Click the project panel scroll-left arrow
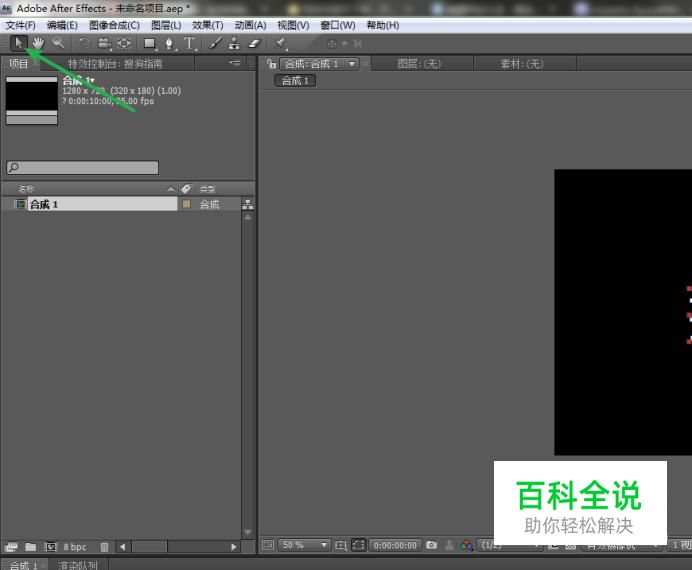The height and width of the screenshot is (570, 692). pyautogui.click(x=123, y=547)
